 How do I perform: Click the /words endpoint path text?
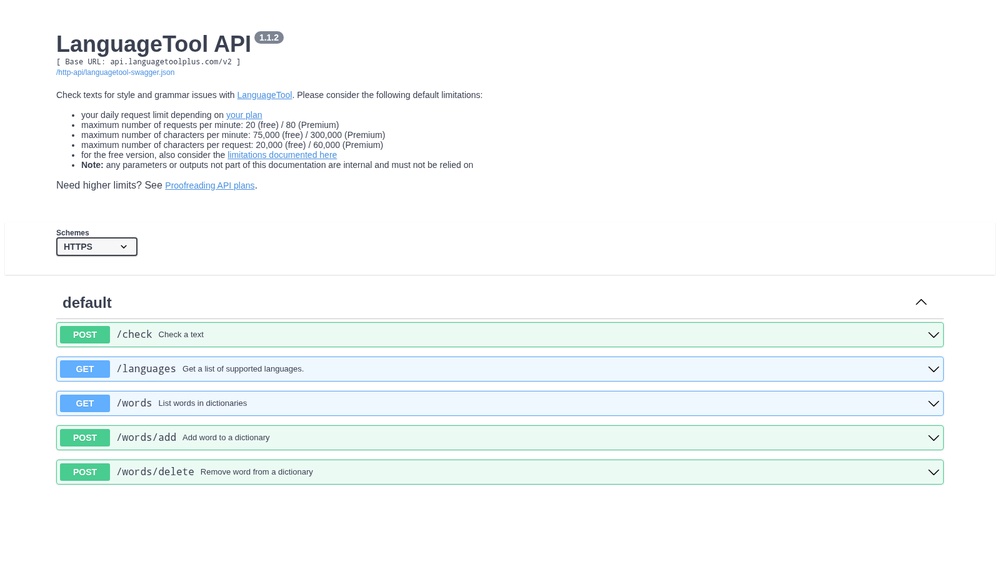[134, 403]
